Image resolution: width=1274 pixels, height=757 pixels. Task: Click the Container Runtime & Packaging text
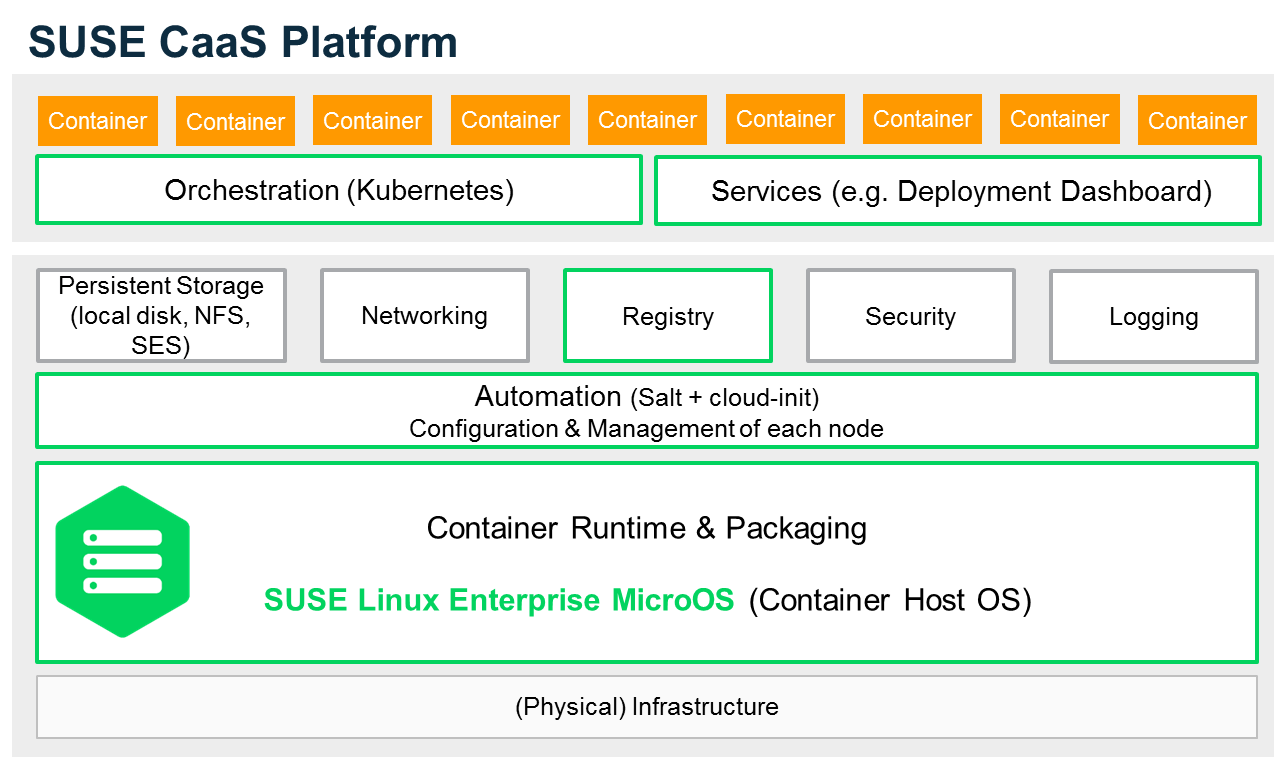[647, 528]
